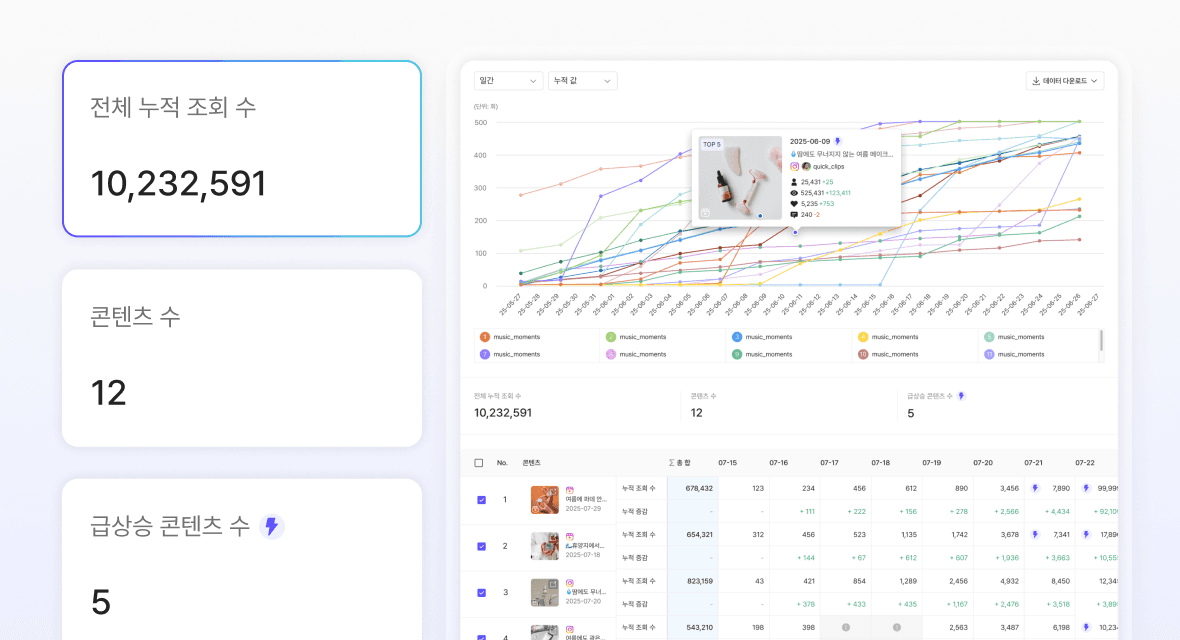
Task: Click the lightning icon in row 4's 07-22 cell
Action: point(1086,627)
